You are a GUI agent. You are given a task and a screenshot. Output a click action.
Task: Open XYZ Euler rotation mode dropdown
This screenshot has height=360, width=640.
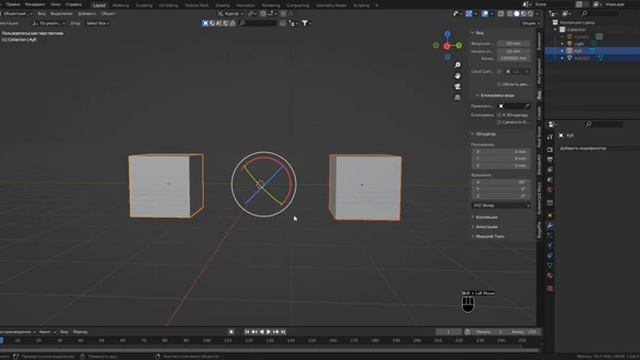(501, 205)
